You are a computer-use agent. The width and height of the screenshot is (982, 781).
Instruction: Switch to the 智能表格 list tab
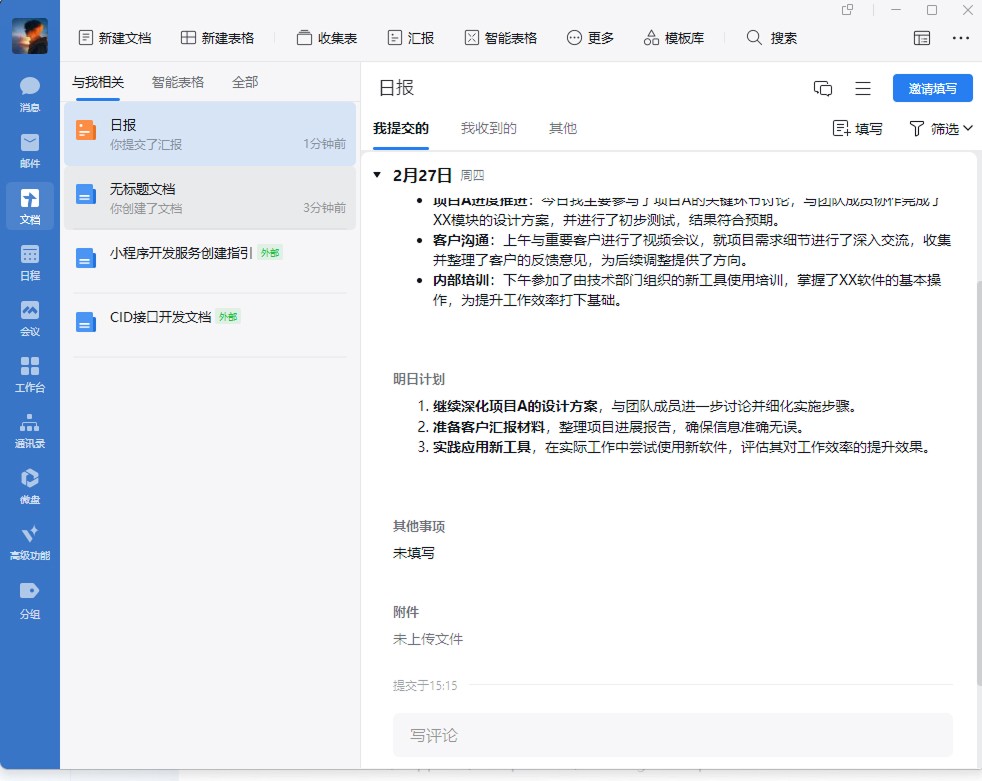tap(178, 82)
